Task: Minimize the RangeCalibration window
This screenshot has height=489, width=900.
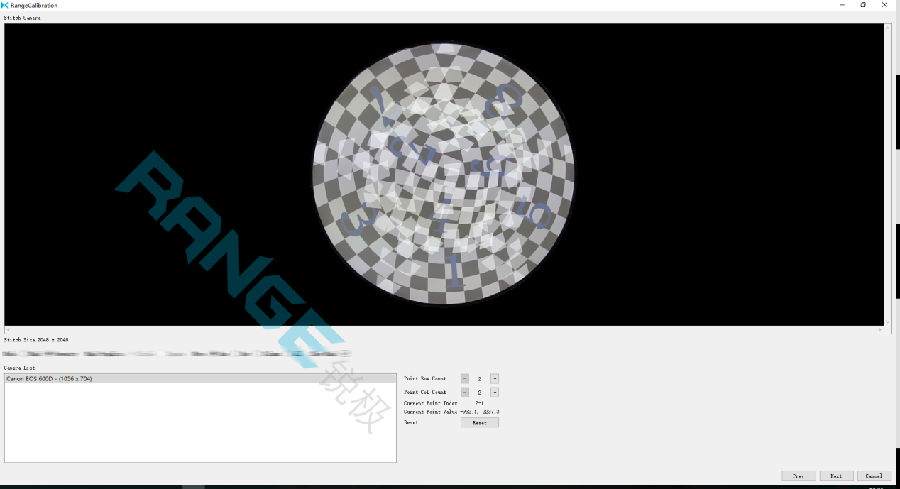Action: [842, 5]
